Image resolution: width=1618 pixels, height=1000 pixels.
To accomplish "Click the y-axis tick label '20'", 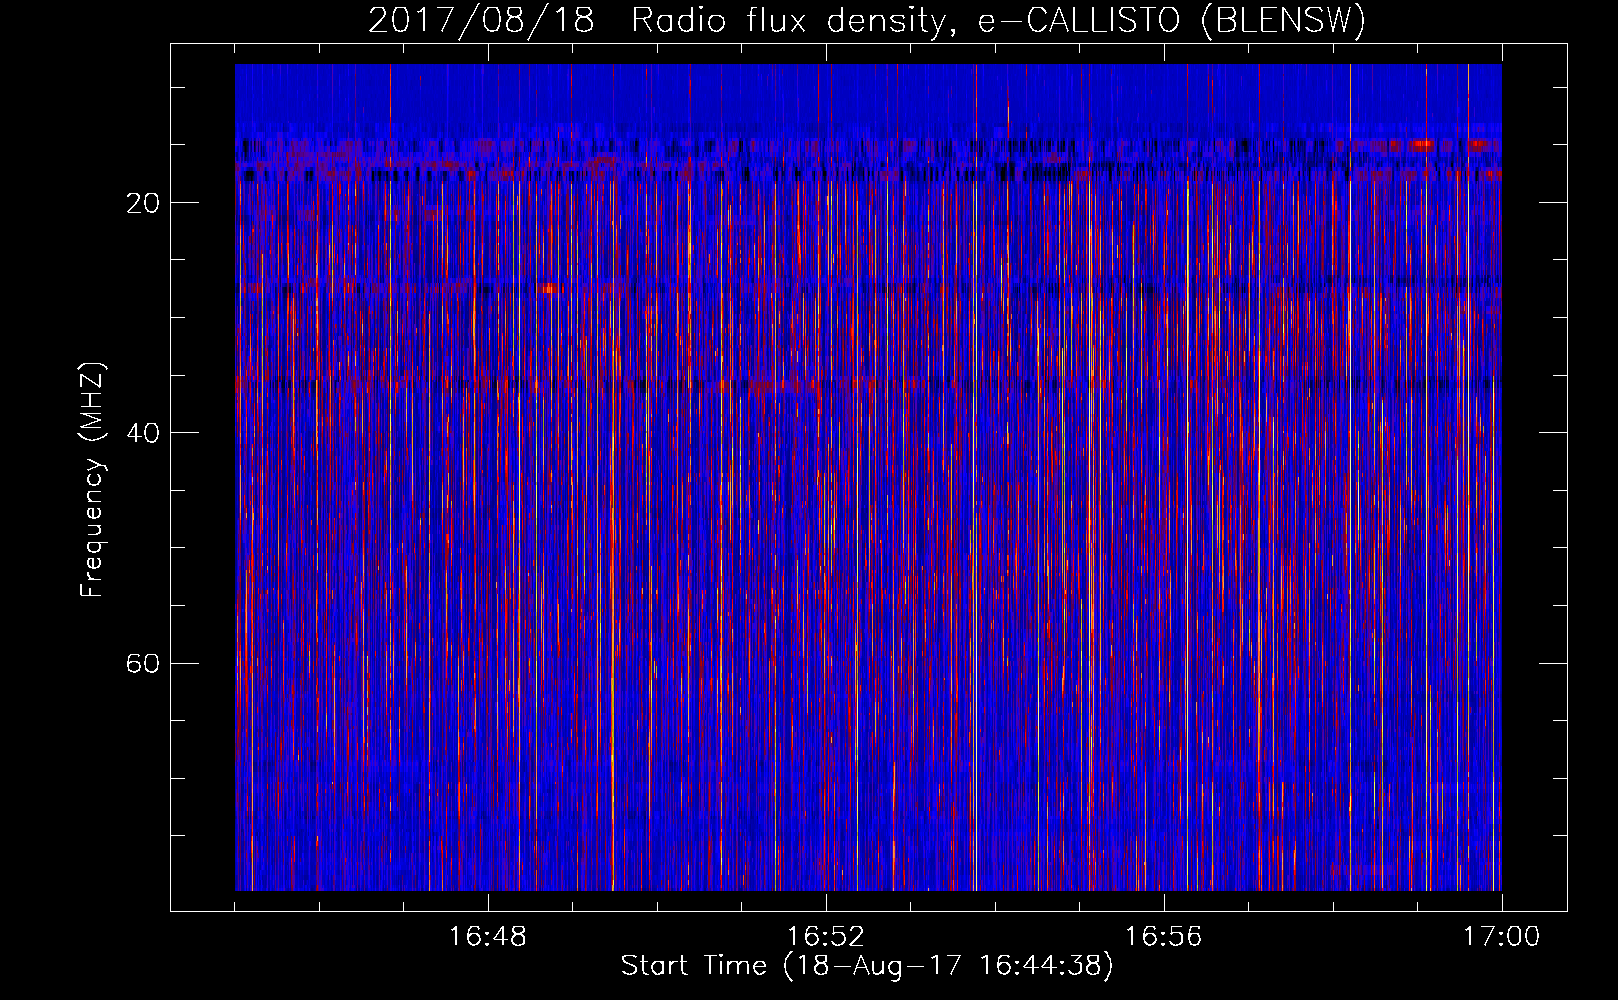I will coord(143,203).
